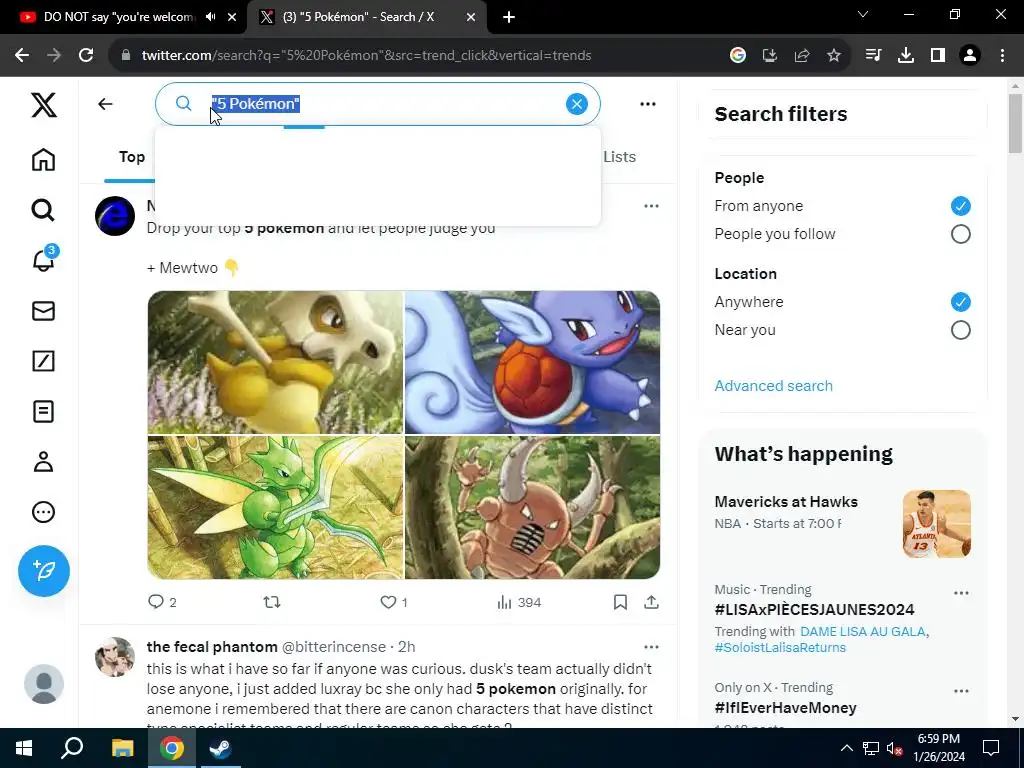
Task: Open Chrome address bar URL
Action: point(366,56)
